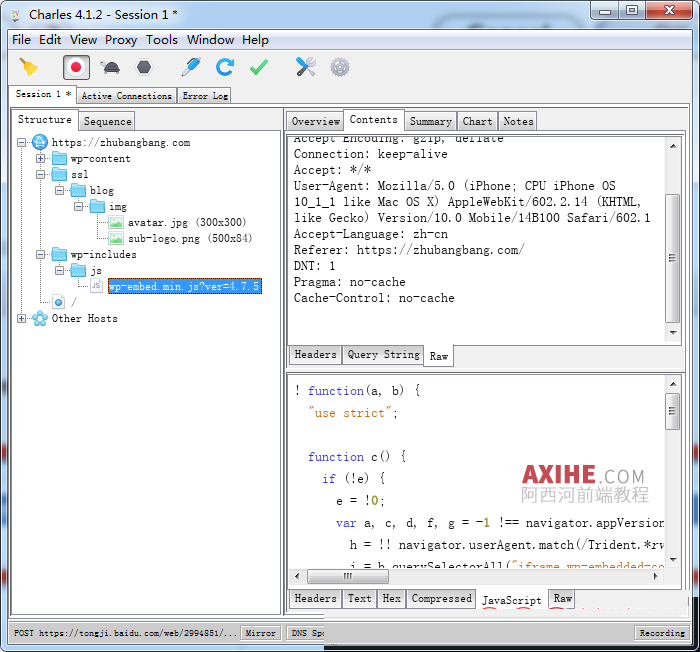The width and height of the screenshot is (700, 652).
Task: Toggle throttling with the turtle icon
Action: 110,67
